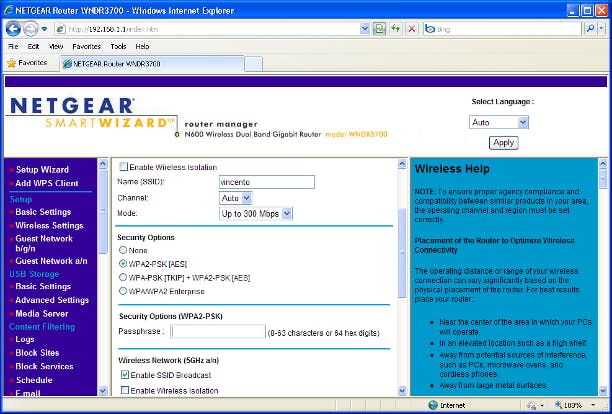Click the Internet zone globe icon
The width and height of the screenshot is (612, 414).
pos(433,405)
